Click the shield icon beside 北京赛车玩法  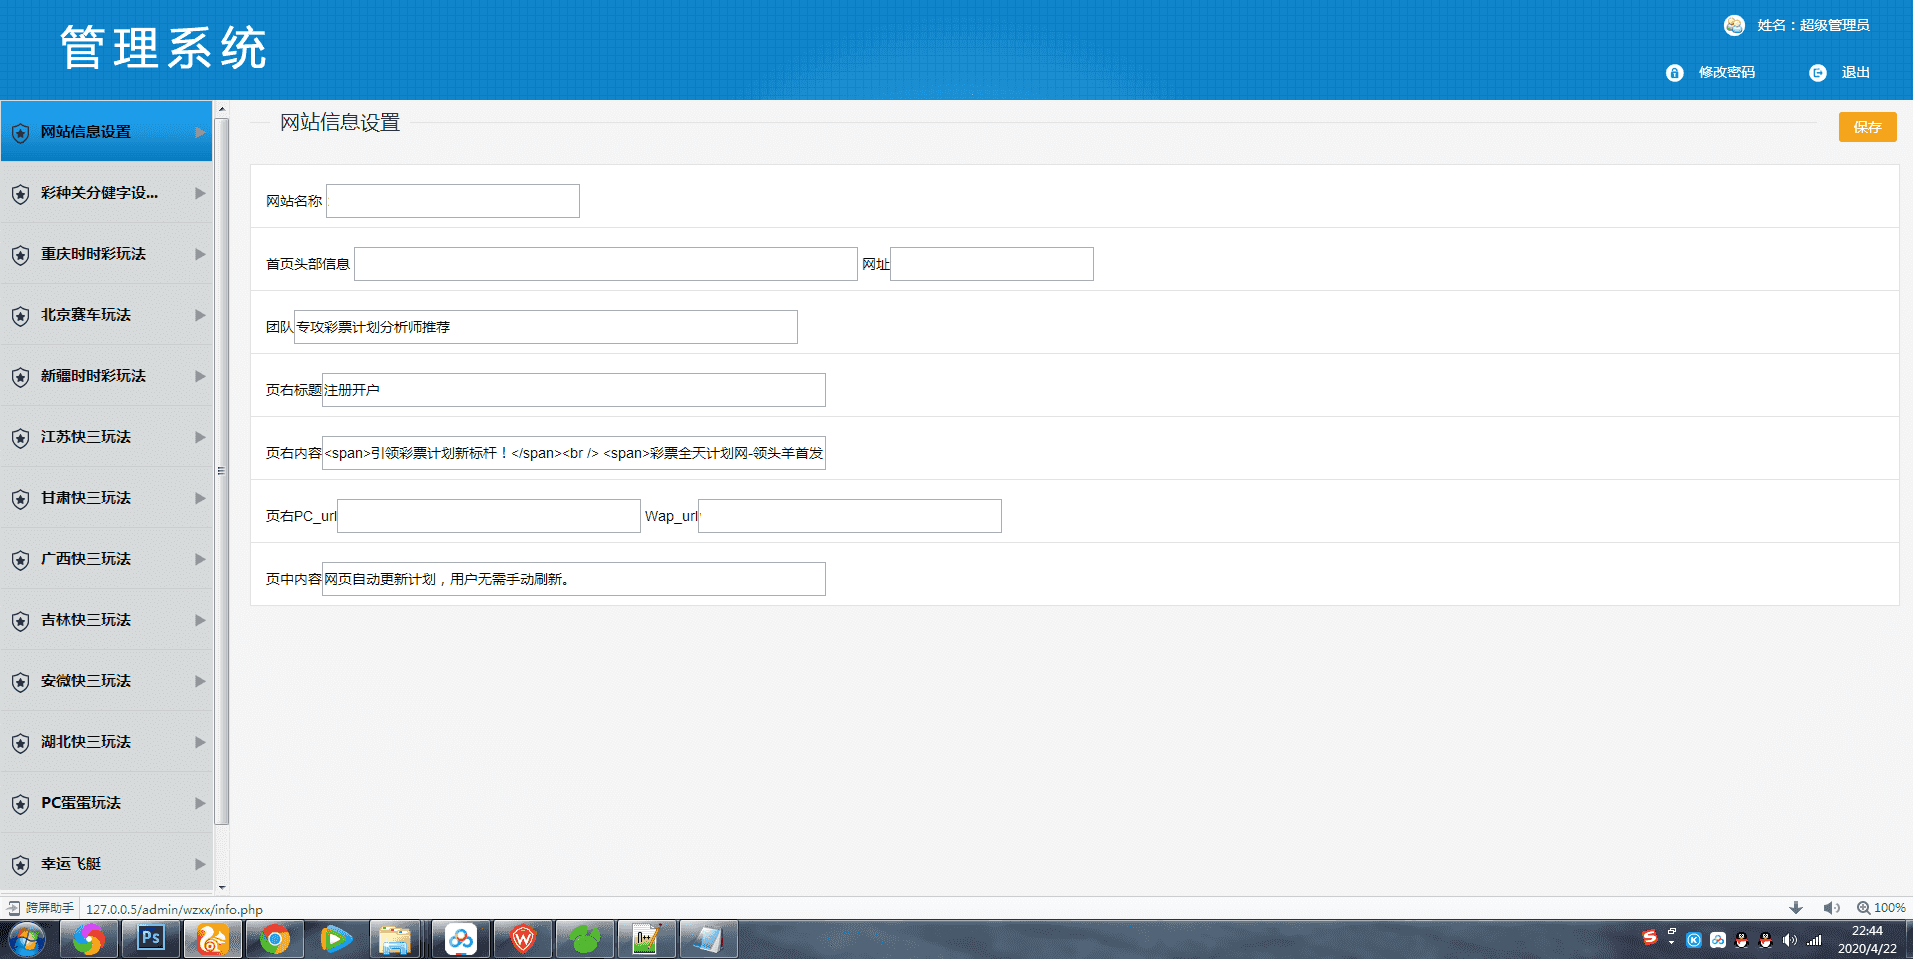point(20,316)
